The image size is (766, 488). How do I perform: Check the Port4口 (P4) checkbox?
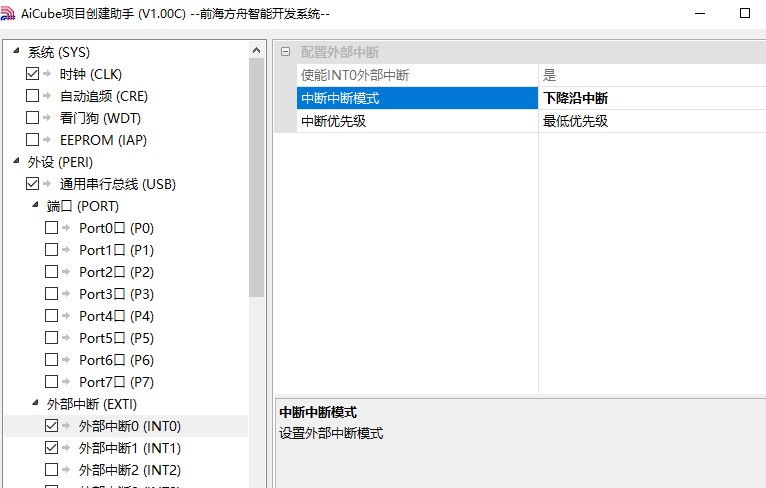[51, 316]
